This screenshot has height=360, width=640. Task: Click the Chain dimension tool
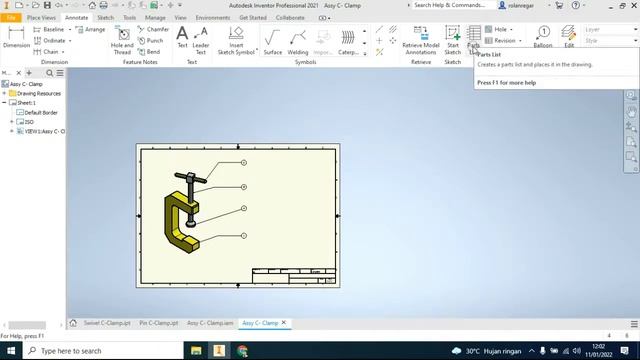coord(46,52)
